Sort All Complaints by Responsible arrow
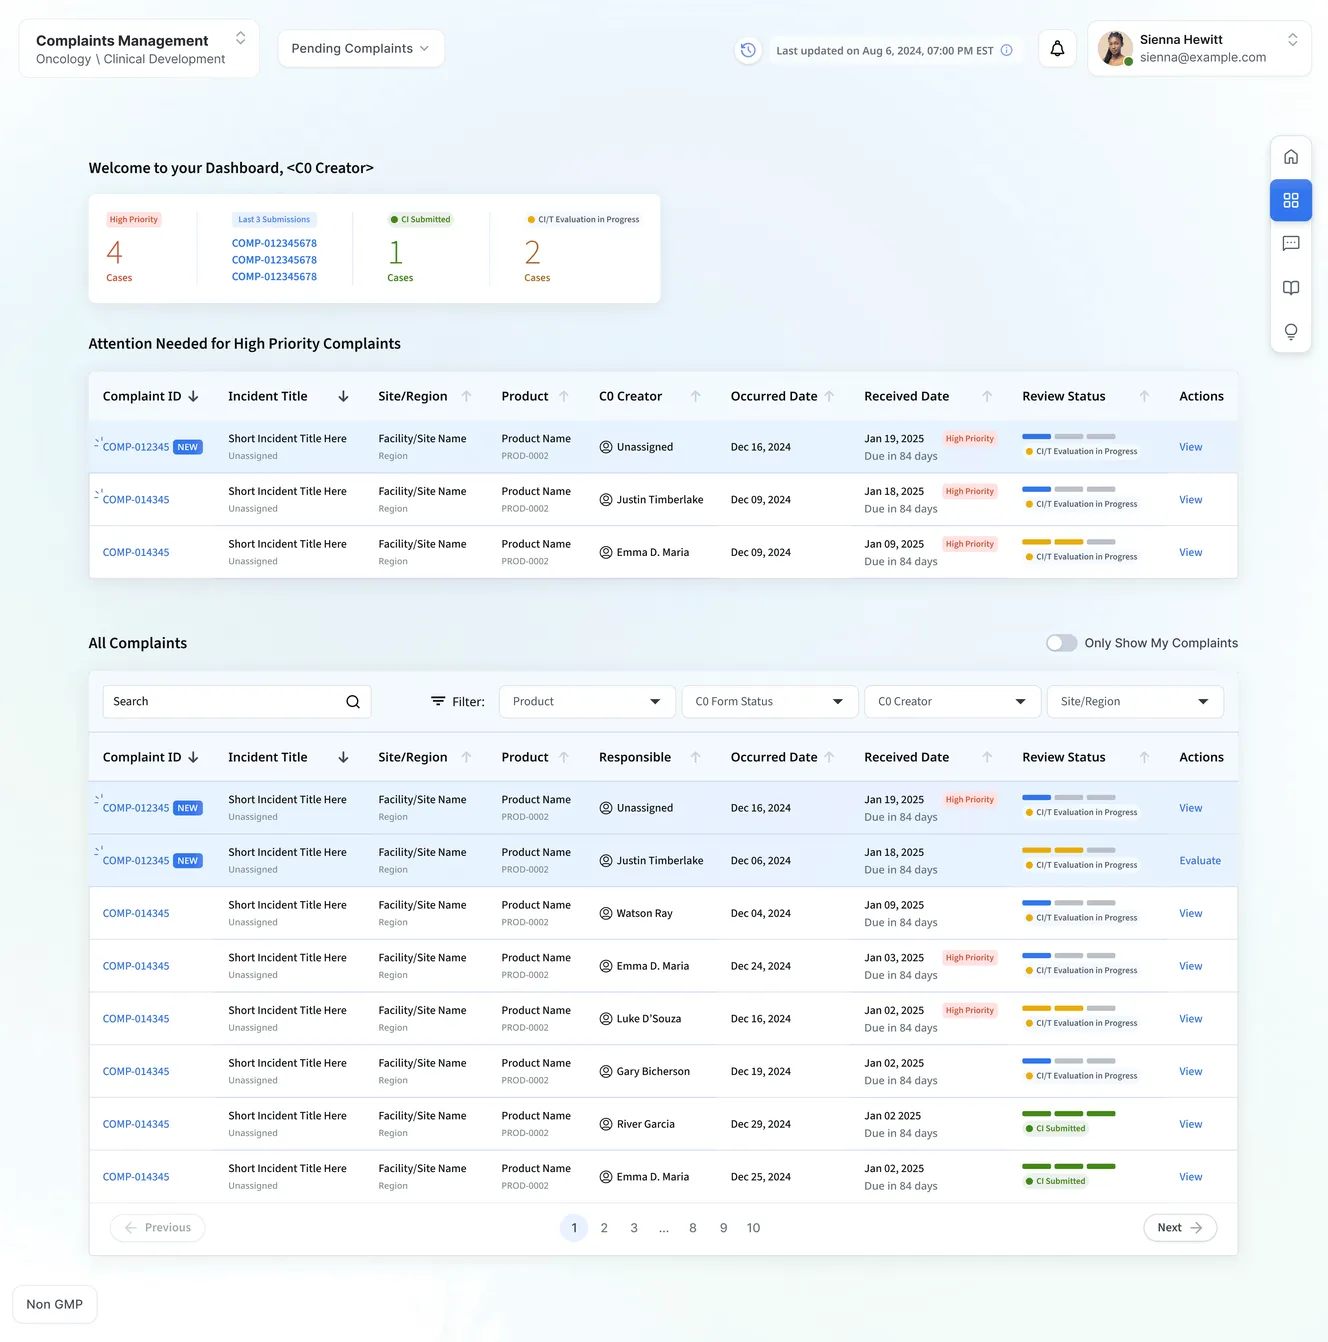 [x=696, y=758]
